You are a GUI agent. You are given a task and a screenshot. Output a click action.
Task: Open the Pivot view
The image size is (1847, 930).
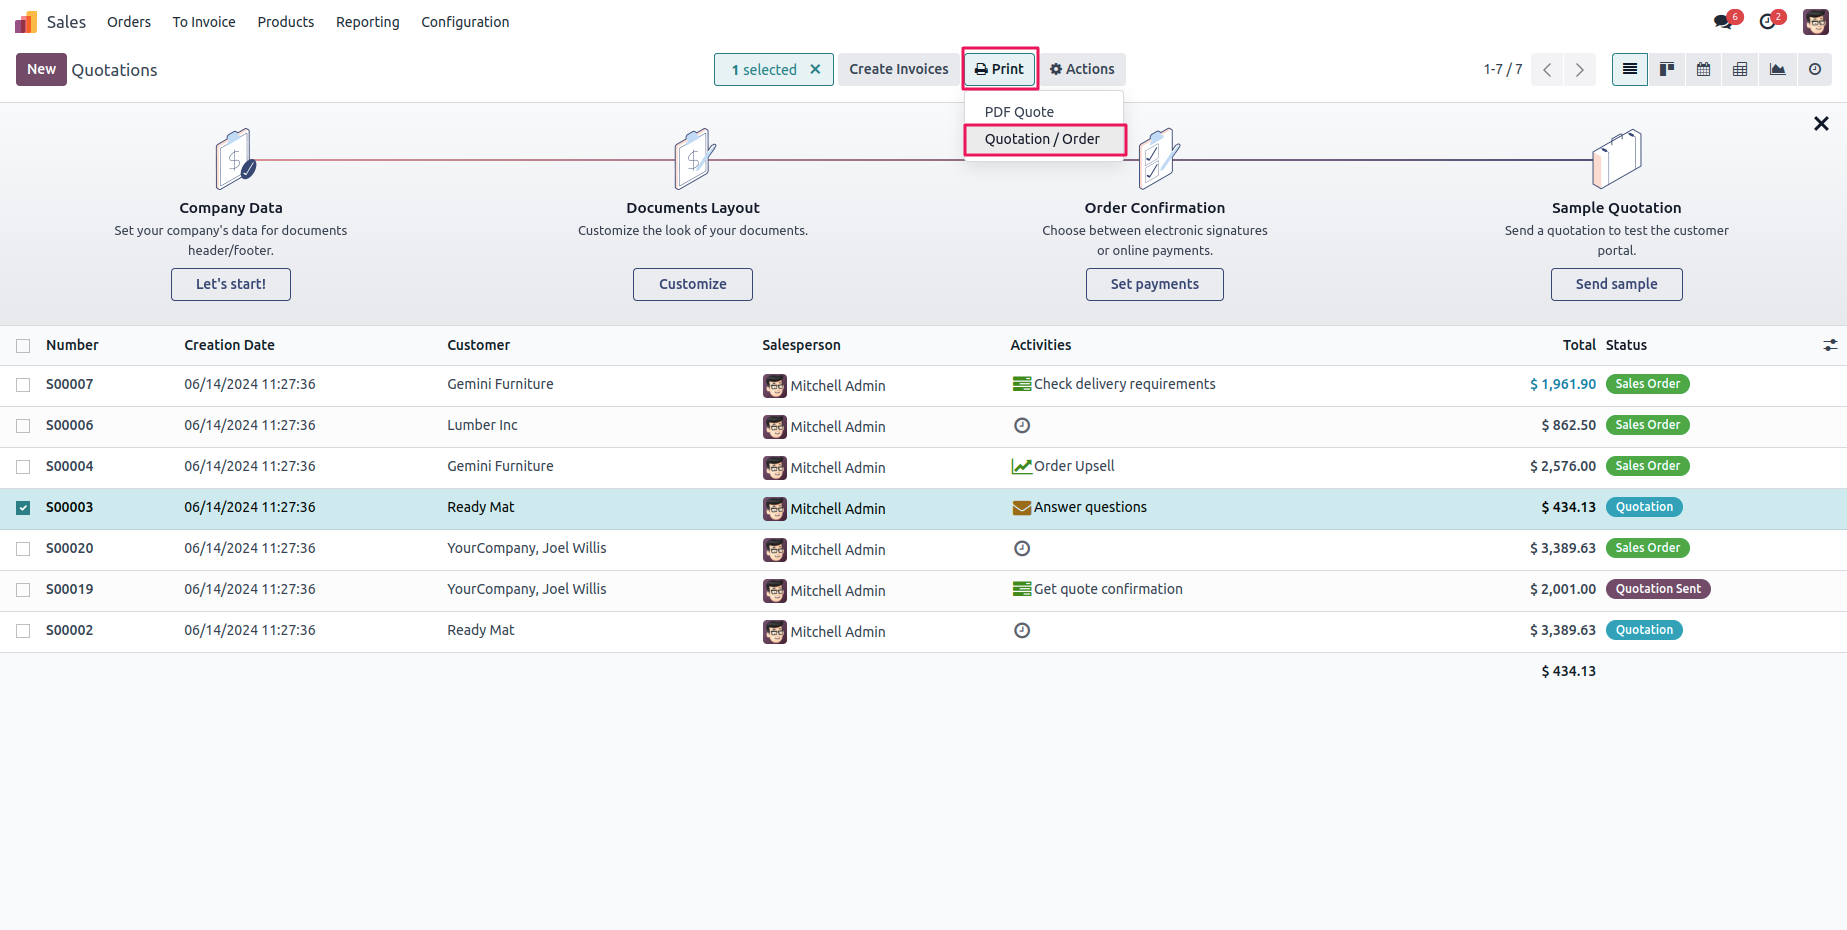pyautogui.click(x=1741, y=69)
